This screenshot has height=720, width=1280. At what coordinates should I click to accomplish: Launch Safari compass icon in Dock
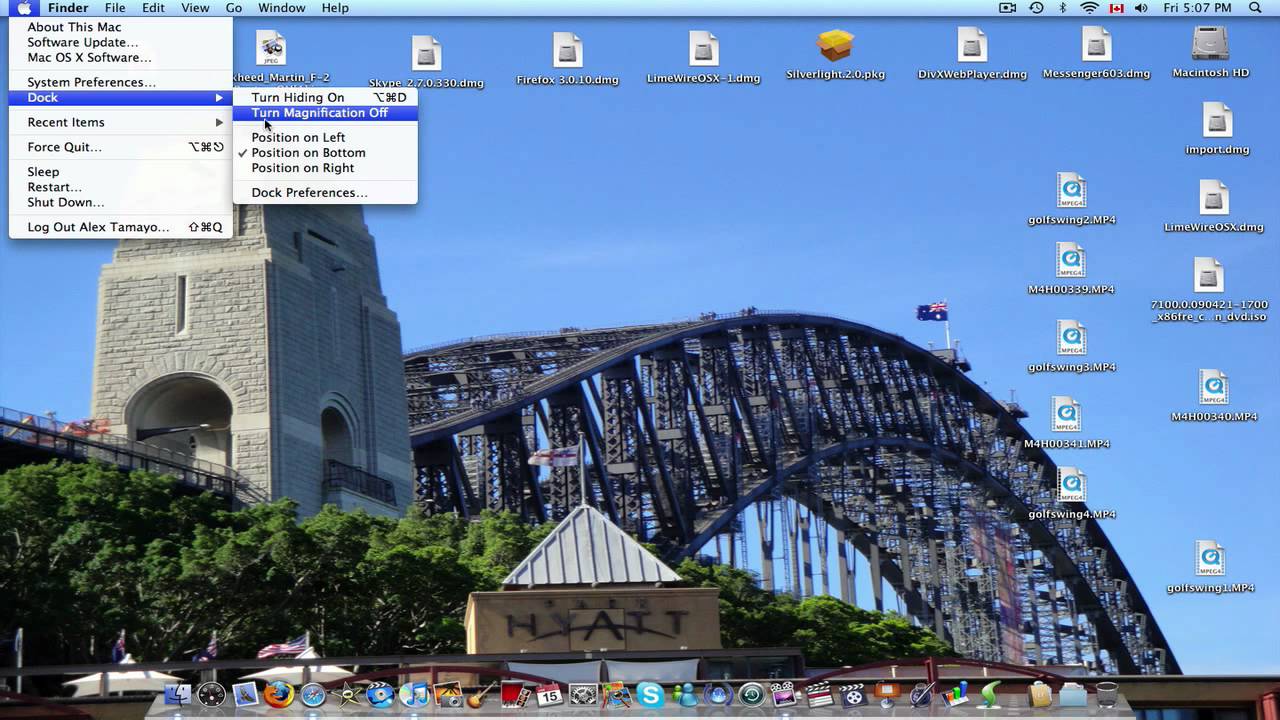click(313, 694)
